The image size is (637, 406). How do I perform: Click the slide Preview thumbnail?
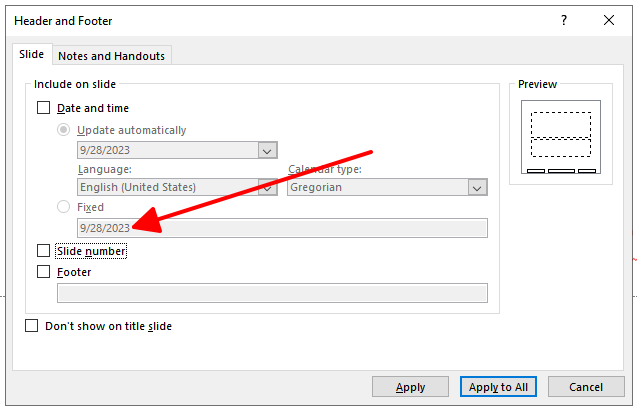[x=561, y=137]
